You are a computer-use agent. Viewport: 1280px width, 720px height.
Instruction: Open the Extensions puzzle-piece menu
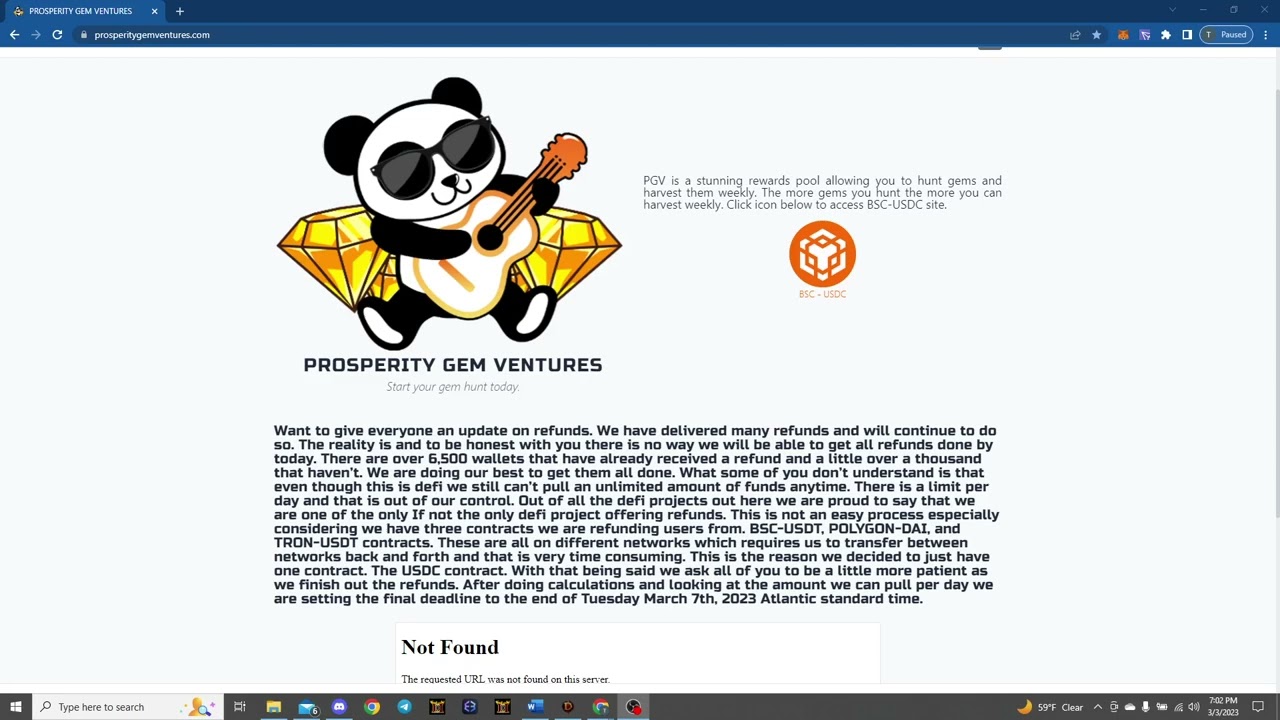pyautogui.click(x=1165, y=35)
